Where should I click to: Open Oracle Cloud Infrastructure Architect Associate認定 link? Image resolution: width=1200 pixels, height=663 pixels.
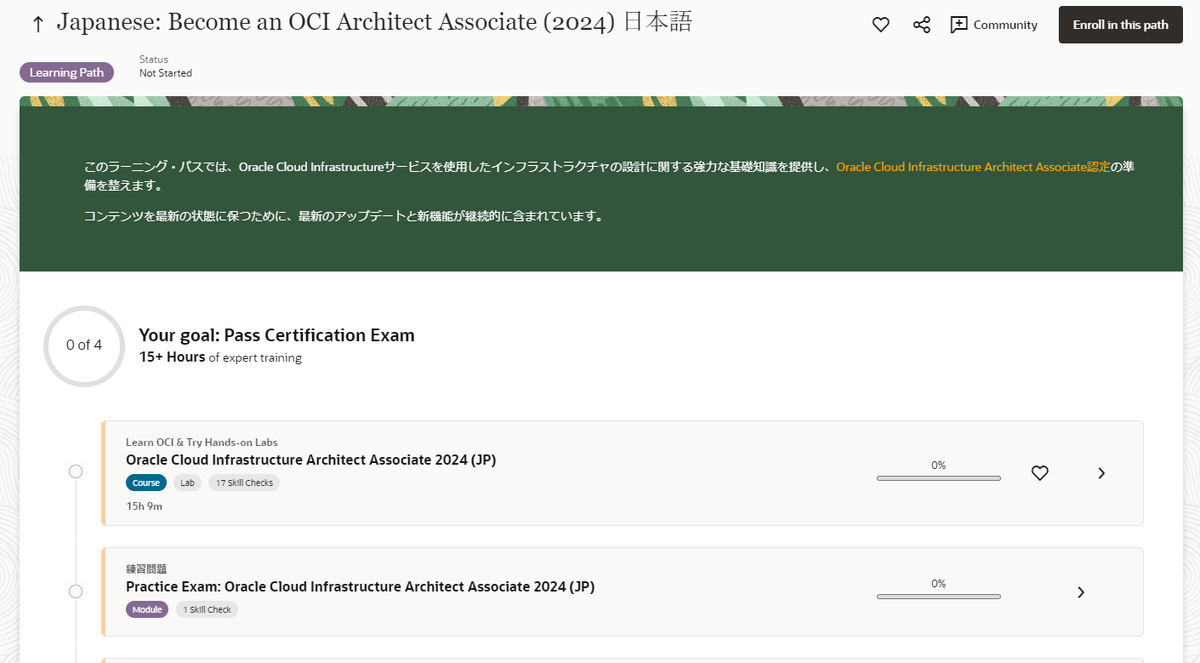tap(973, 167)
